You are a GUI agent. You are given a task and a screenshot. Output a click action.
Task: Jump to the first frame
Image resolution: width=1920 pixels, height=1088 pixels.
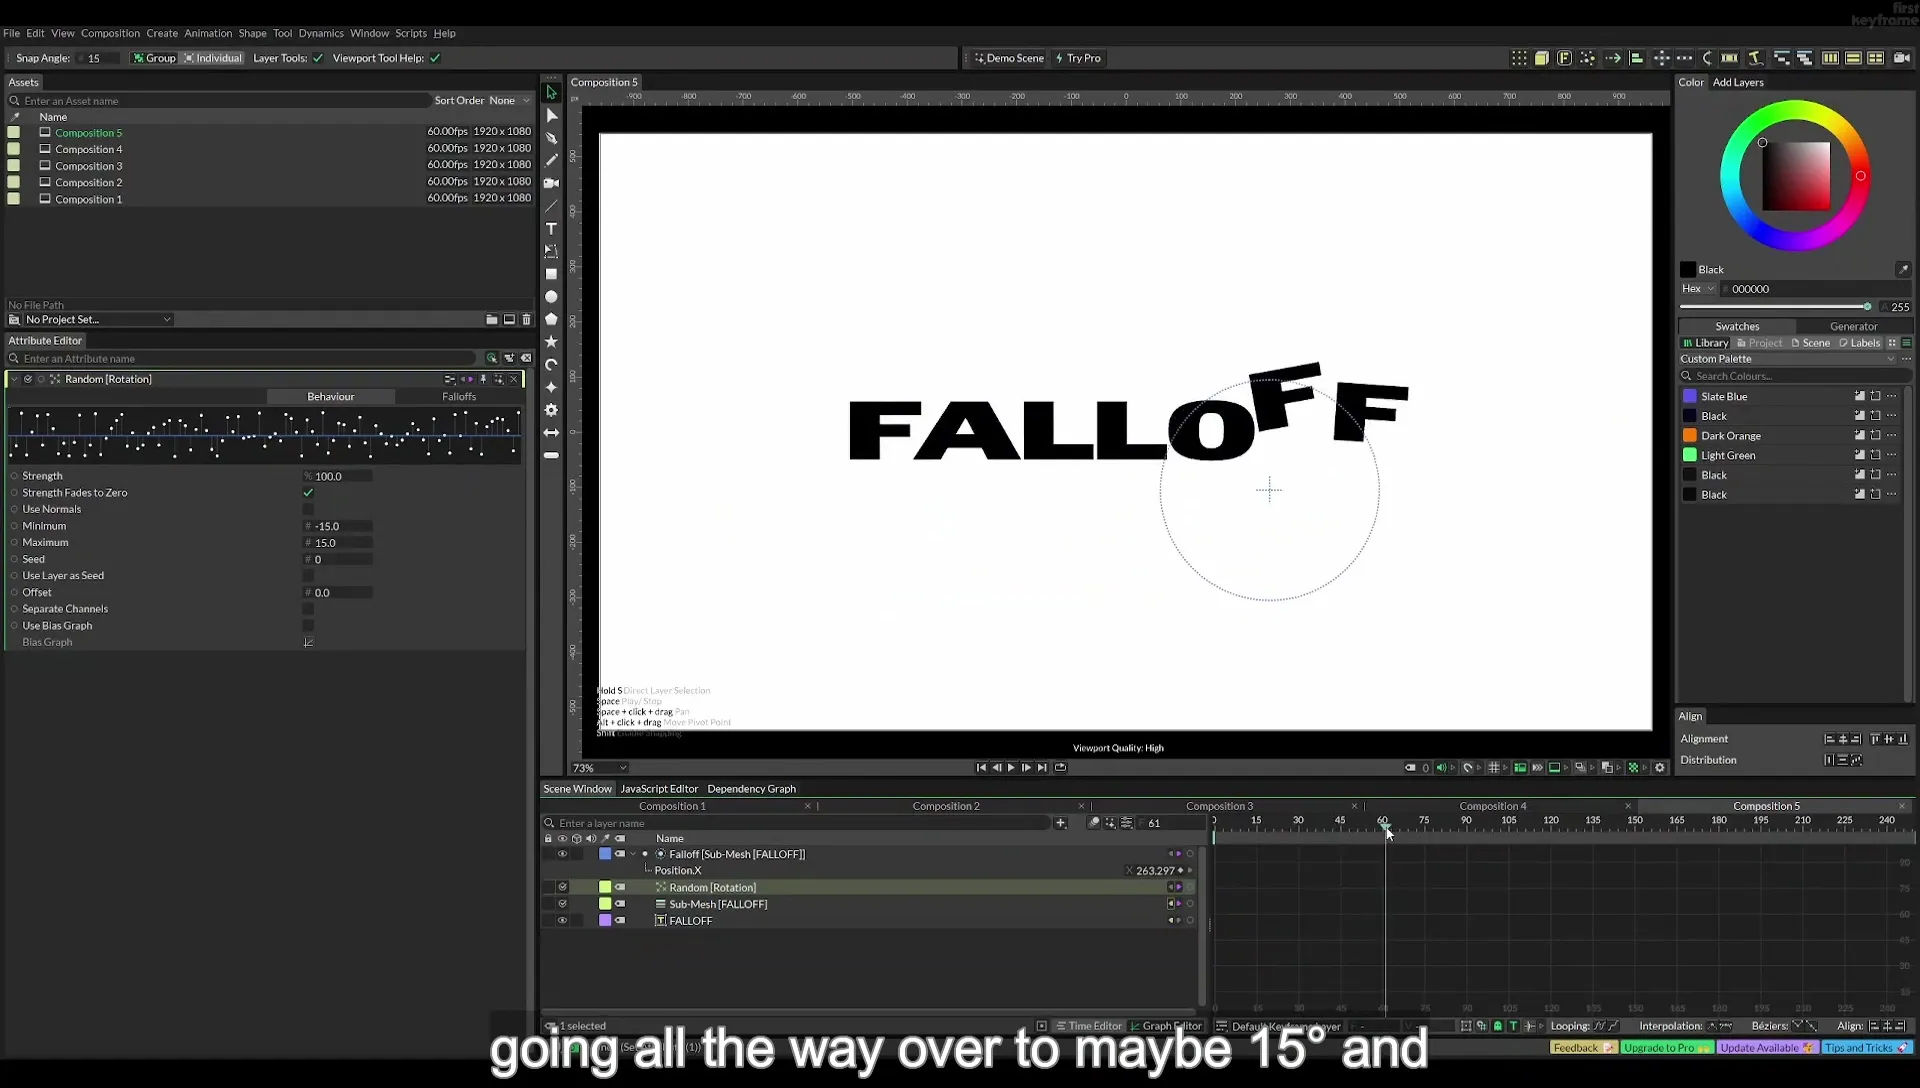[x=981, y=768]
